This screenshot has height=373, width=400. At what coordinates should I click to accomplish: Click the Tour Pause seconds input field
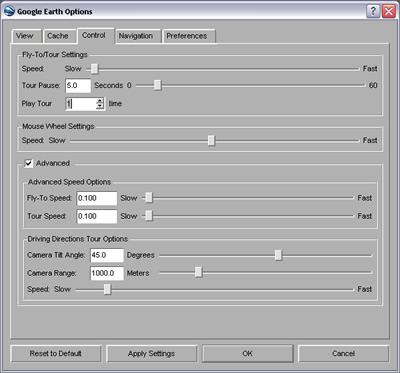pyautogui.click(x=78, y=86)
